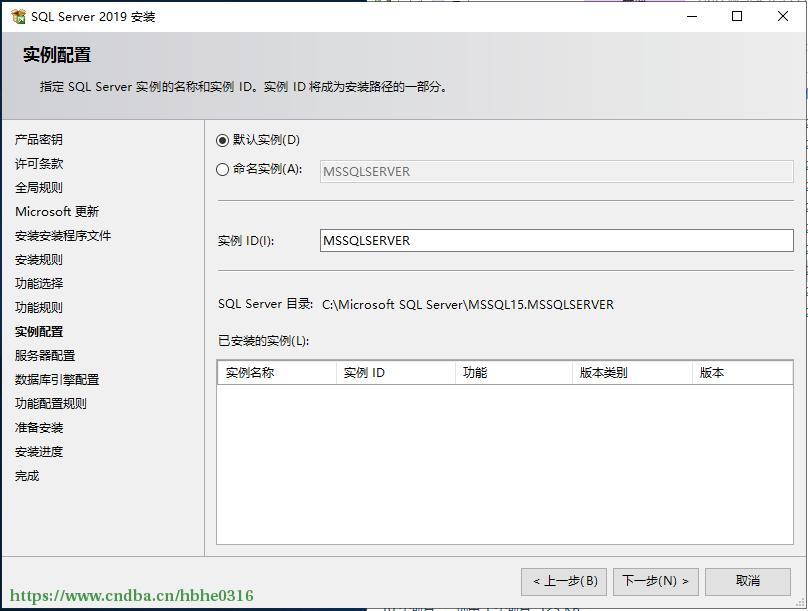Sort by 版本 column header
Screen dimensions: 808x611
coord(743,372)
